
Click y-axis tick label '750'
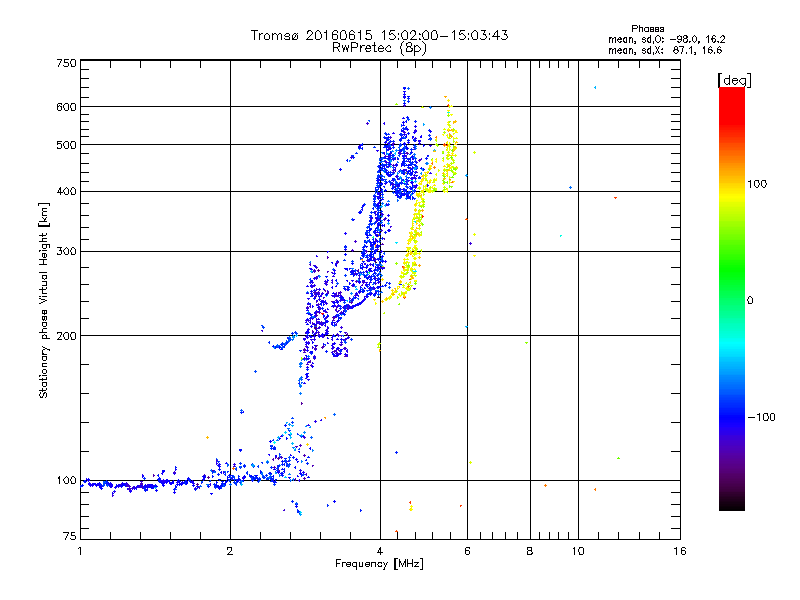pos(66,63)
